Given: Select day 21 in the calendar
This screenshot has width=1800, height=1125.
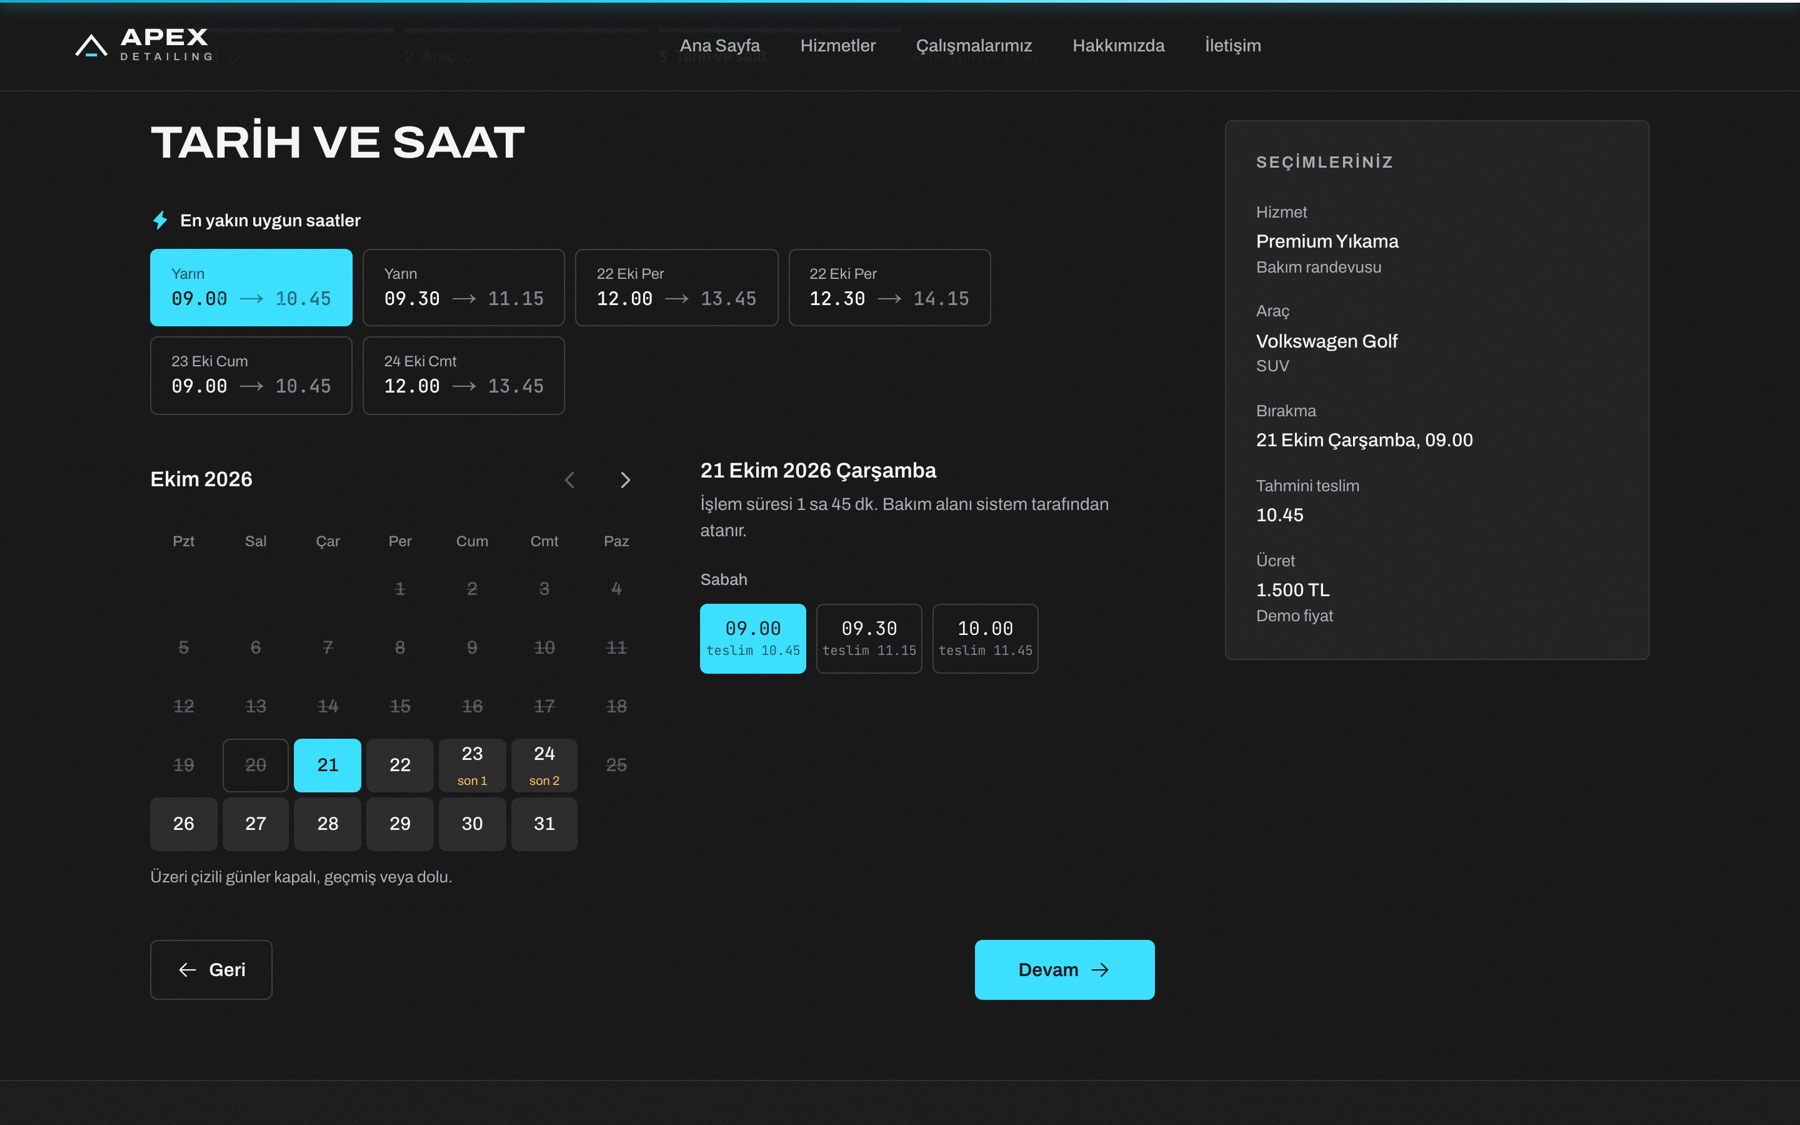Looking at the screenshot, I should click(x=328, y=765).
